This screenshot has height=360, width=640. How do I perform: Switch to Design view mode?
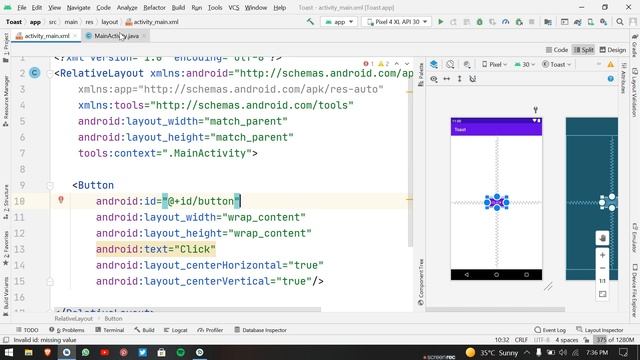pyautogui.click(x=613, y=50)
